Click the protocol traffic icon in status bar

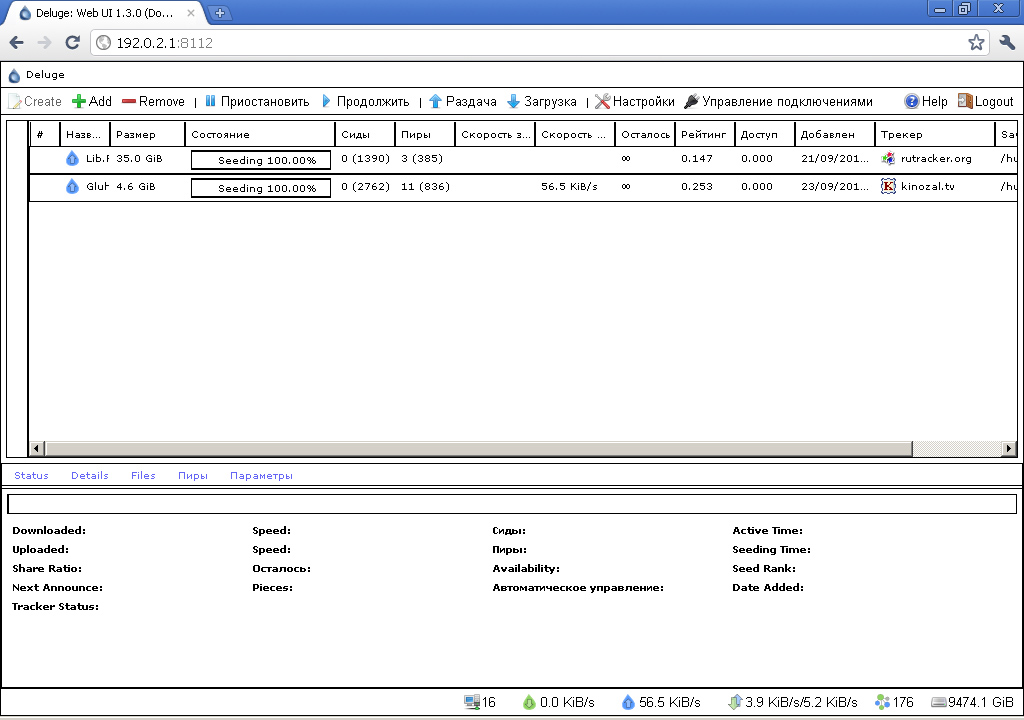(735, 702)
